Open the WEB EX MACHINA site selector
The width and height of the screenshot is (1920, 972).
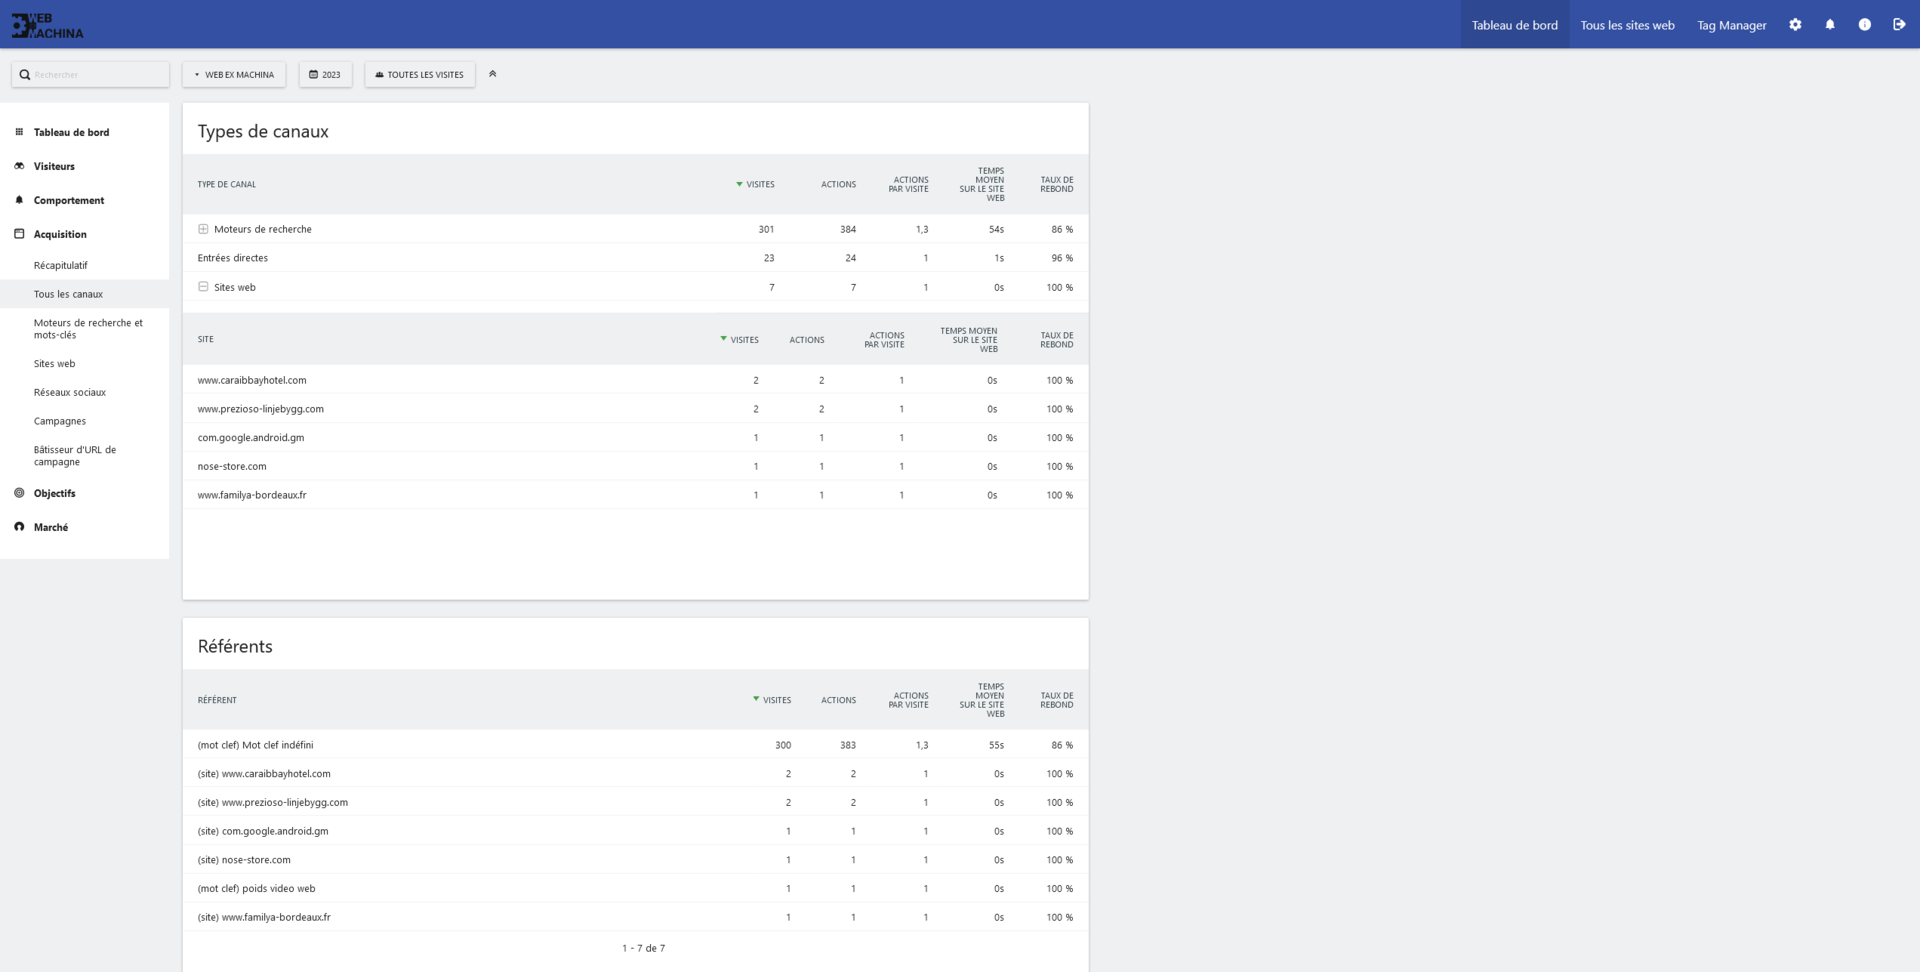[x=234, y=75]
